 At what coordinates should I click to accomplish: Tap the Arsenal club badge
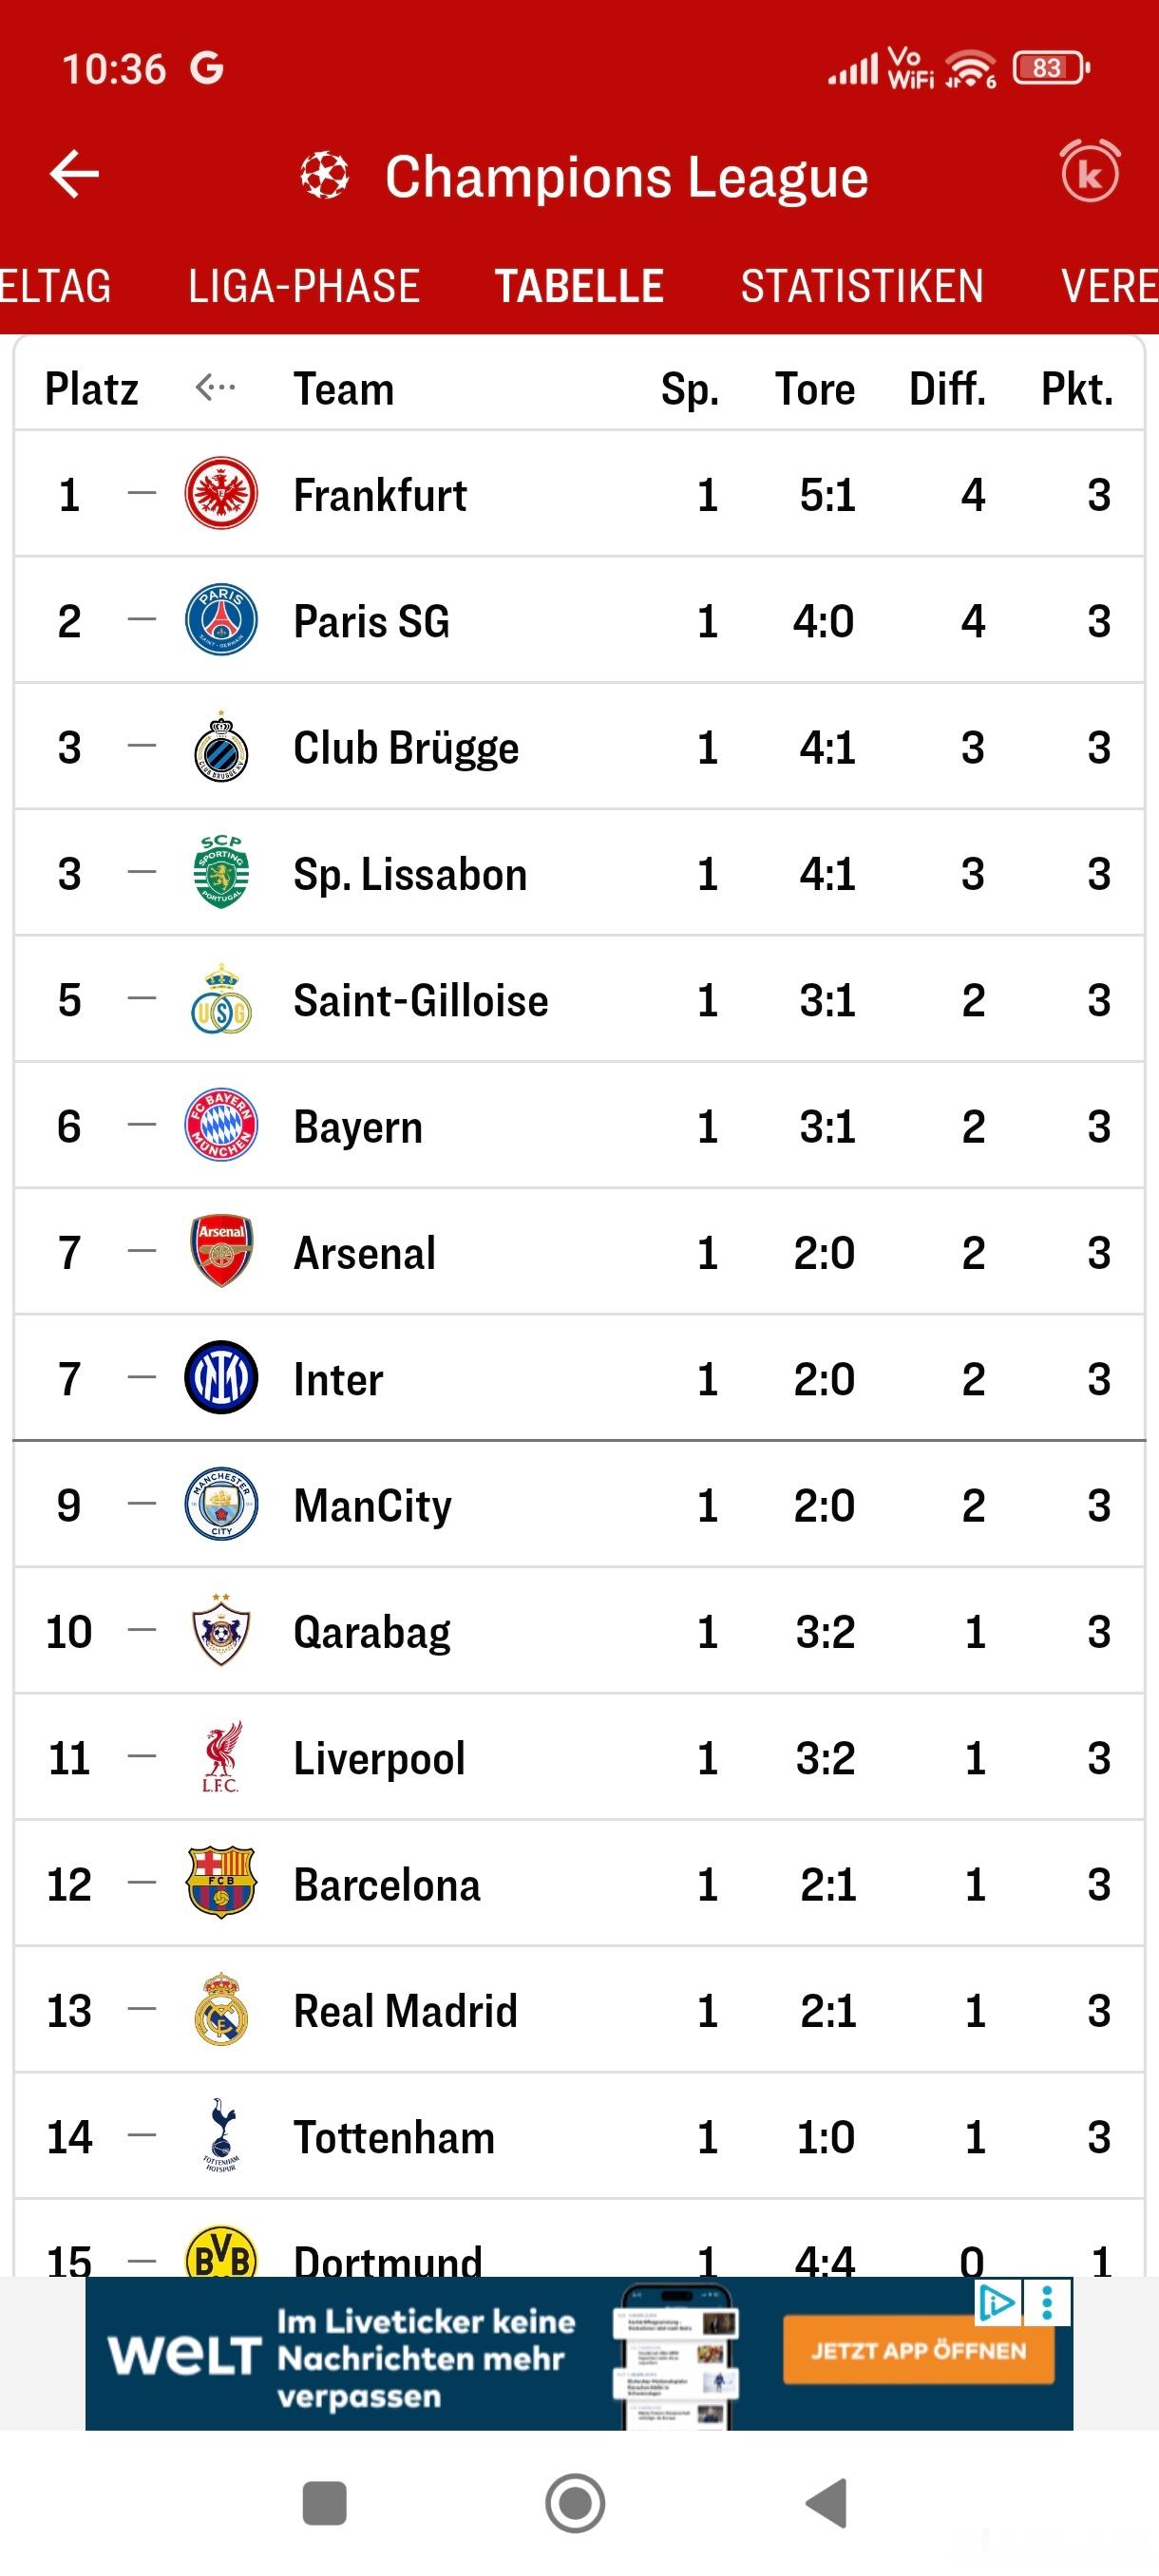(x=221, y=1251)
